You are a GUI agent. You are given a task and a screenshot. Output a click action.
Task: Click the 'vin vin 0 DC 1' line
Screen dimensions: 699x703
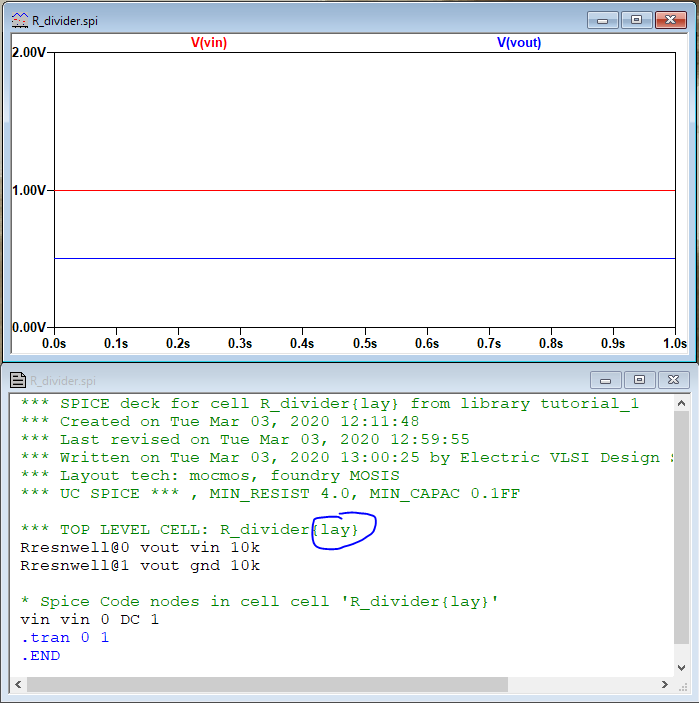(90, 620)
